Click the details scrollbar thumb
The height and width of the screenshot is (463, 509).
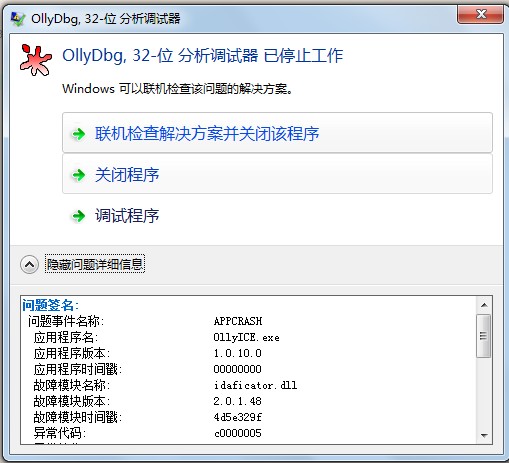pyautogui.click(x=484, y=336)
